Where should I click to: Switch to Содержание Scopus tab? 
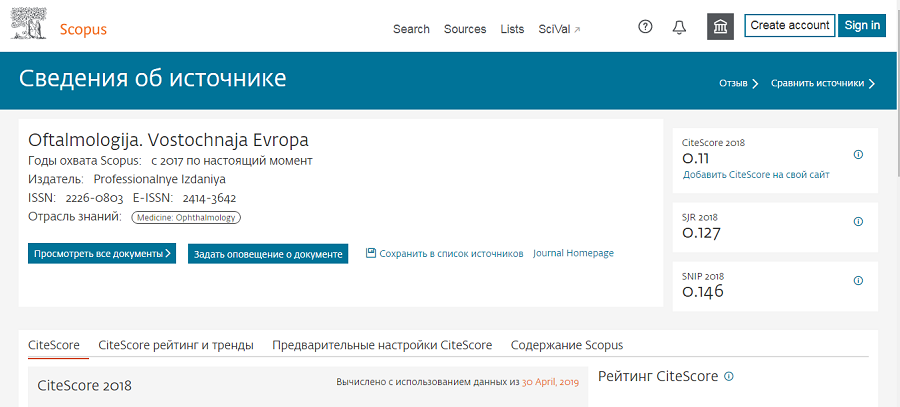567,346
